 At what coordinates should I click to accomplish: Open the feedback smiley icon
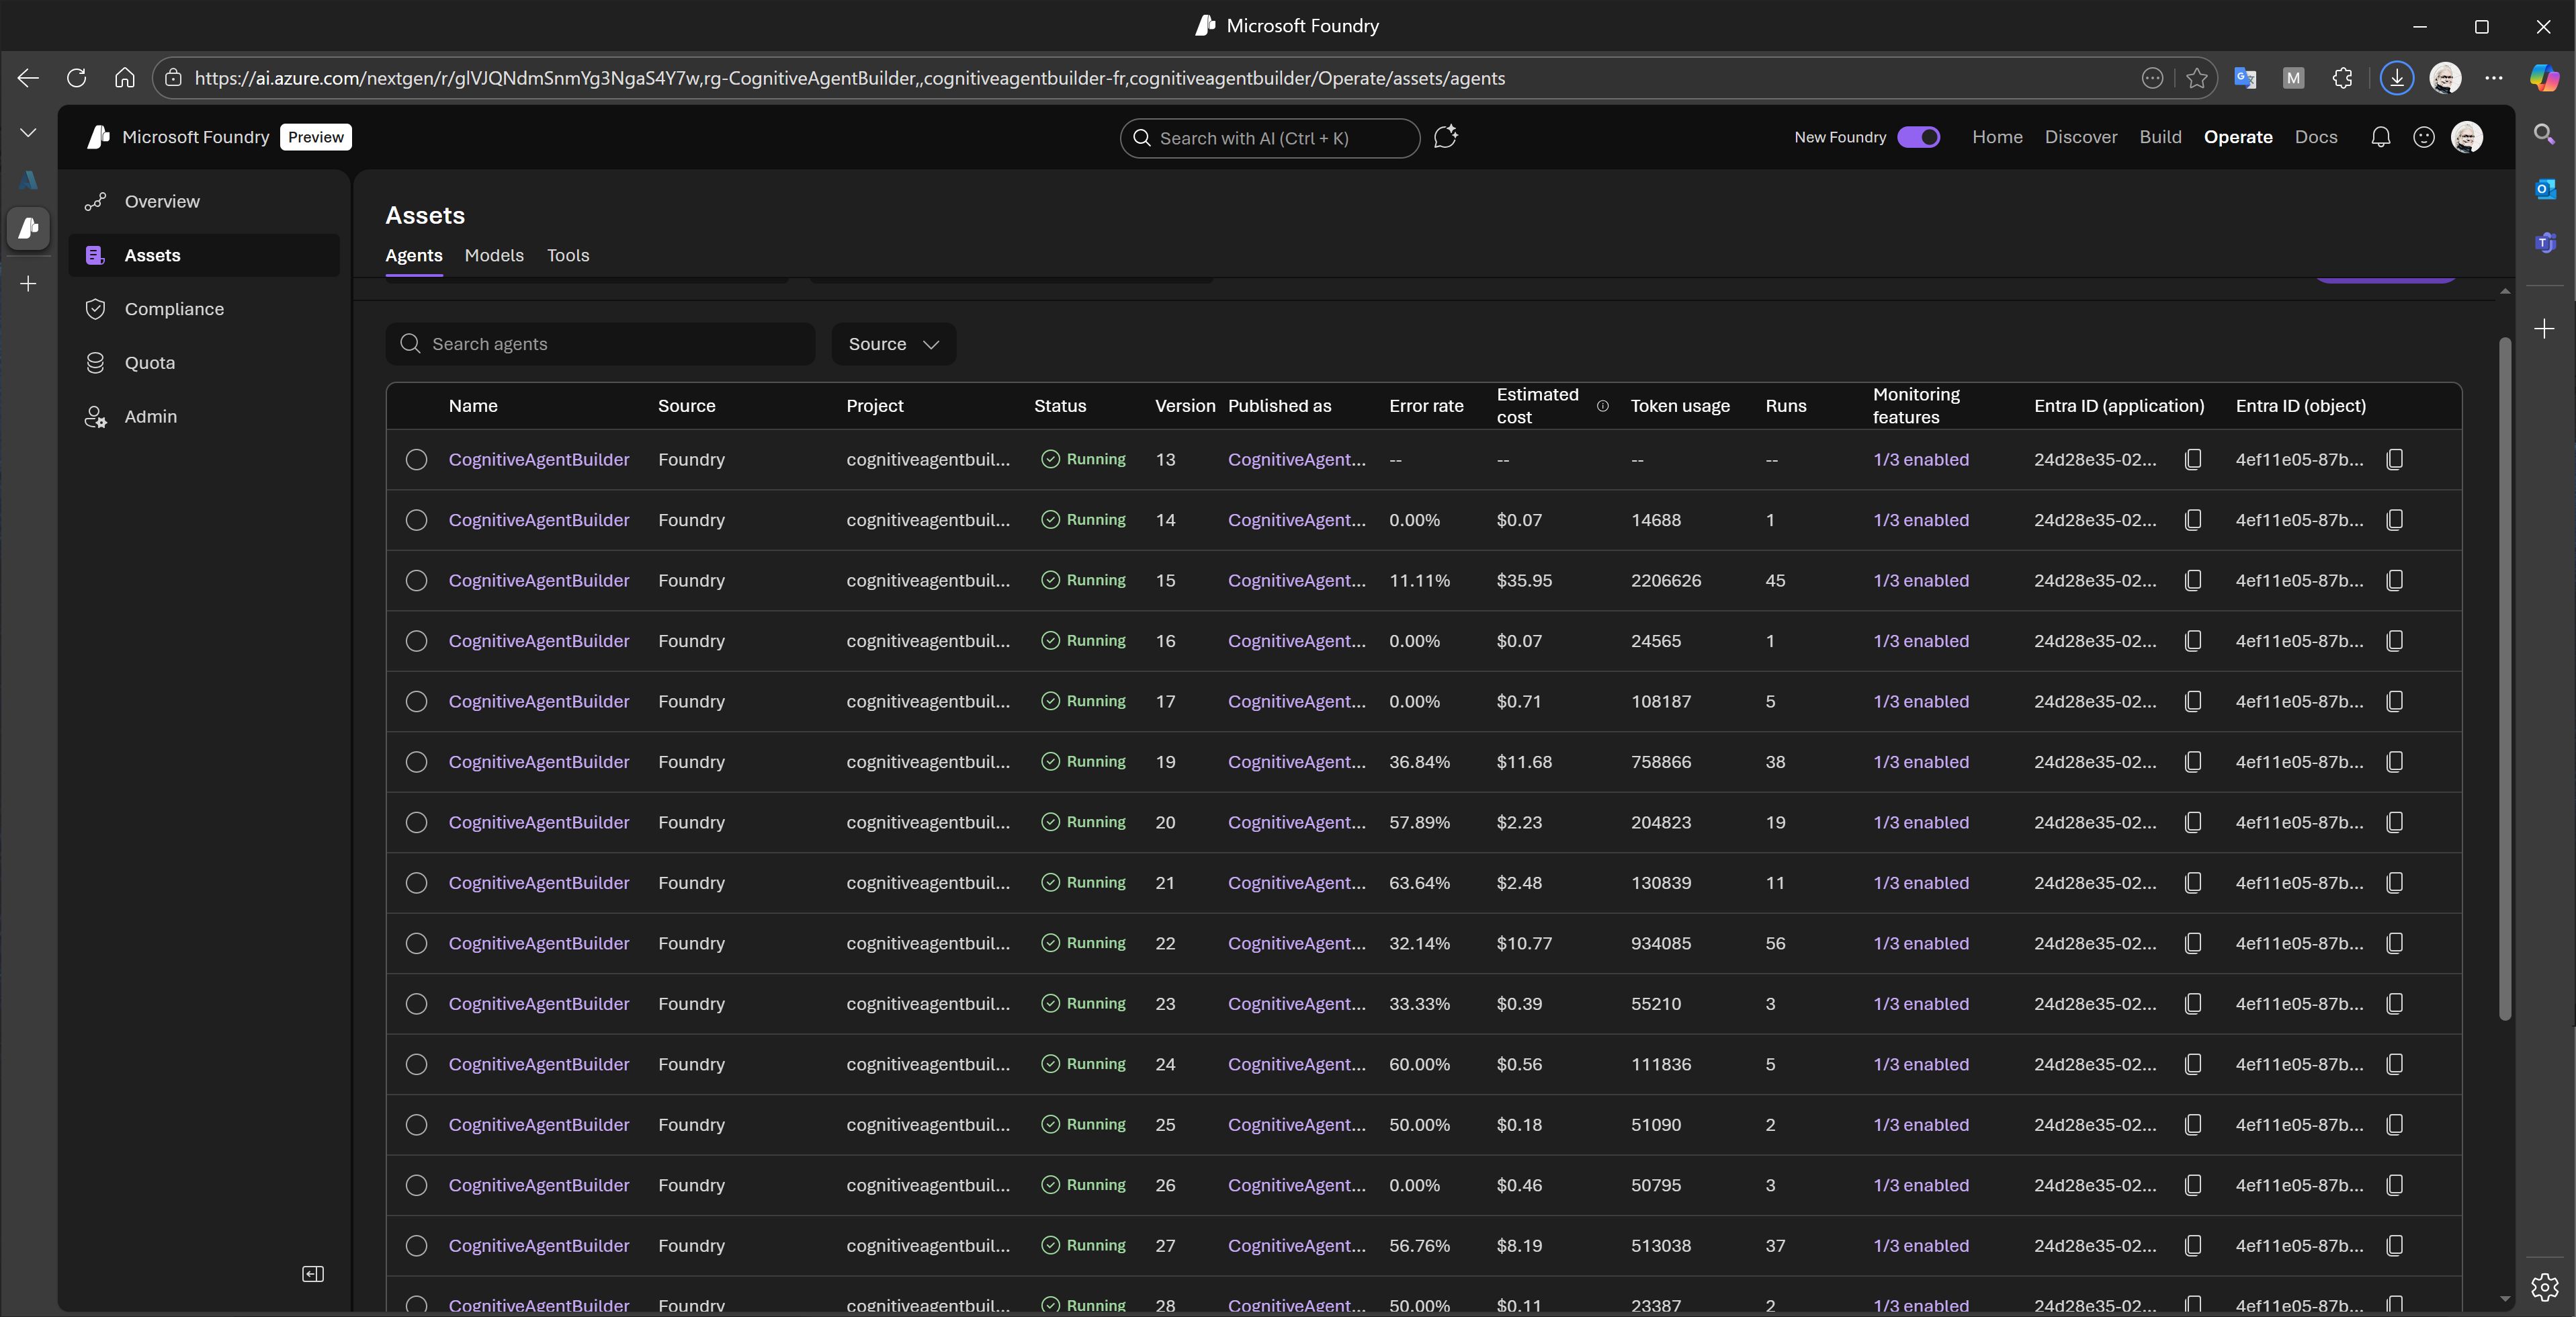(2423, 137)
